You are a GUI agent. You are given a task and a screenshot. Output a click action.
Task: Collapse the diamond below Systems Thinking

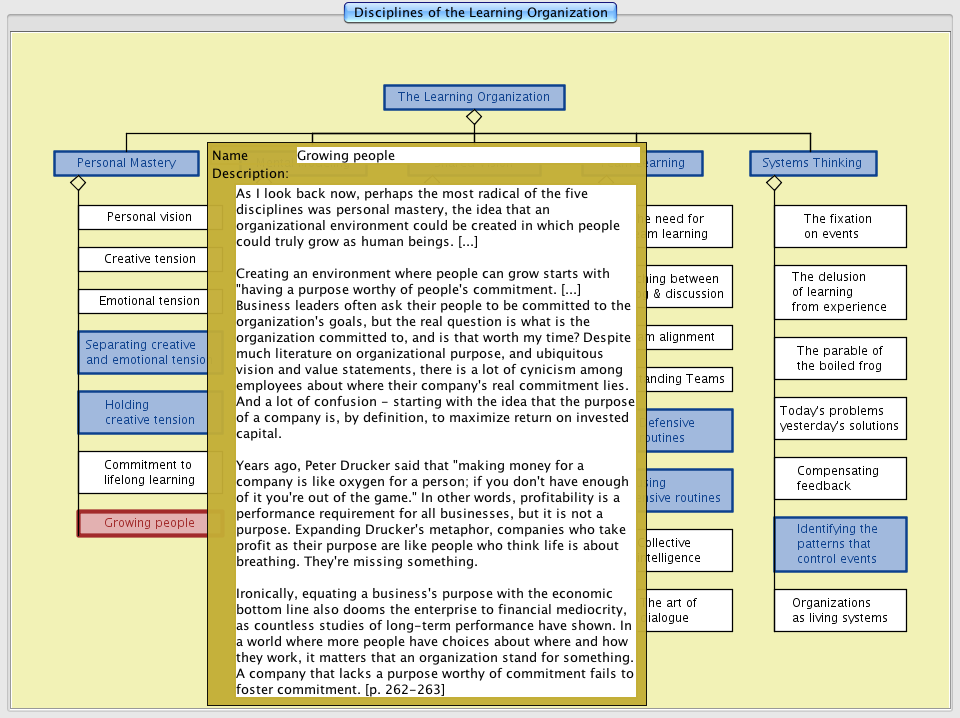(773, 183)
